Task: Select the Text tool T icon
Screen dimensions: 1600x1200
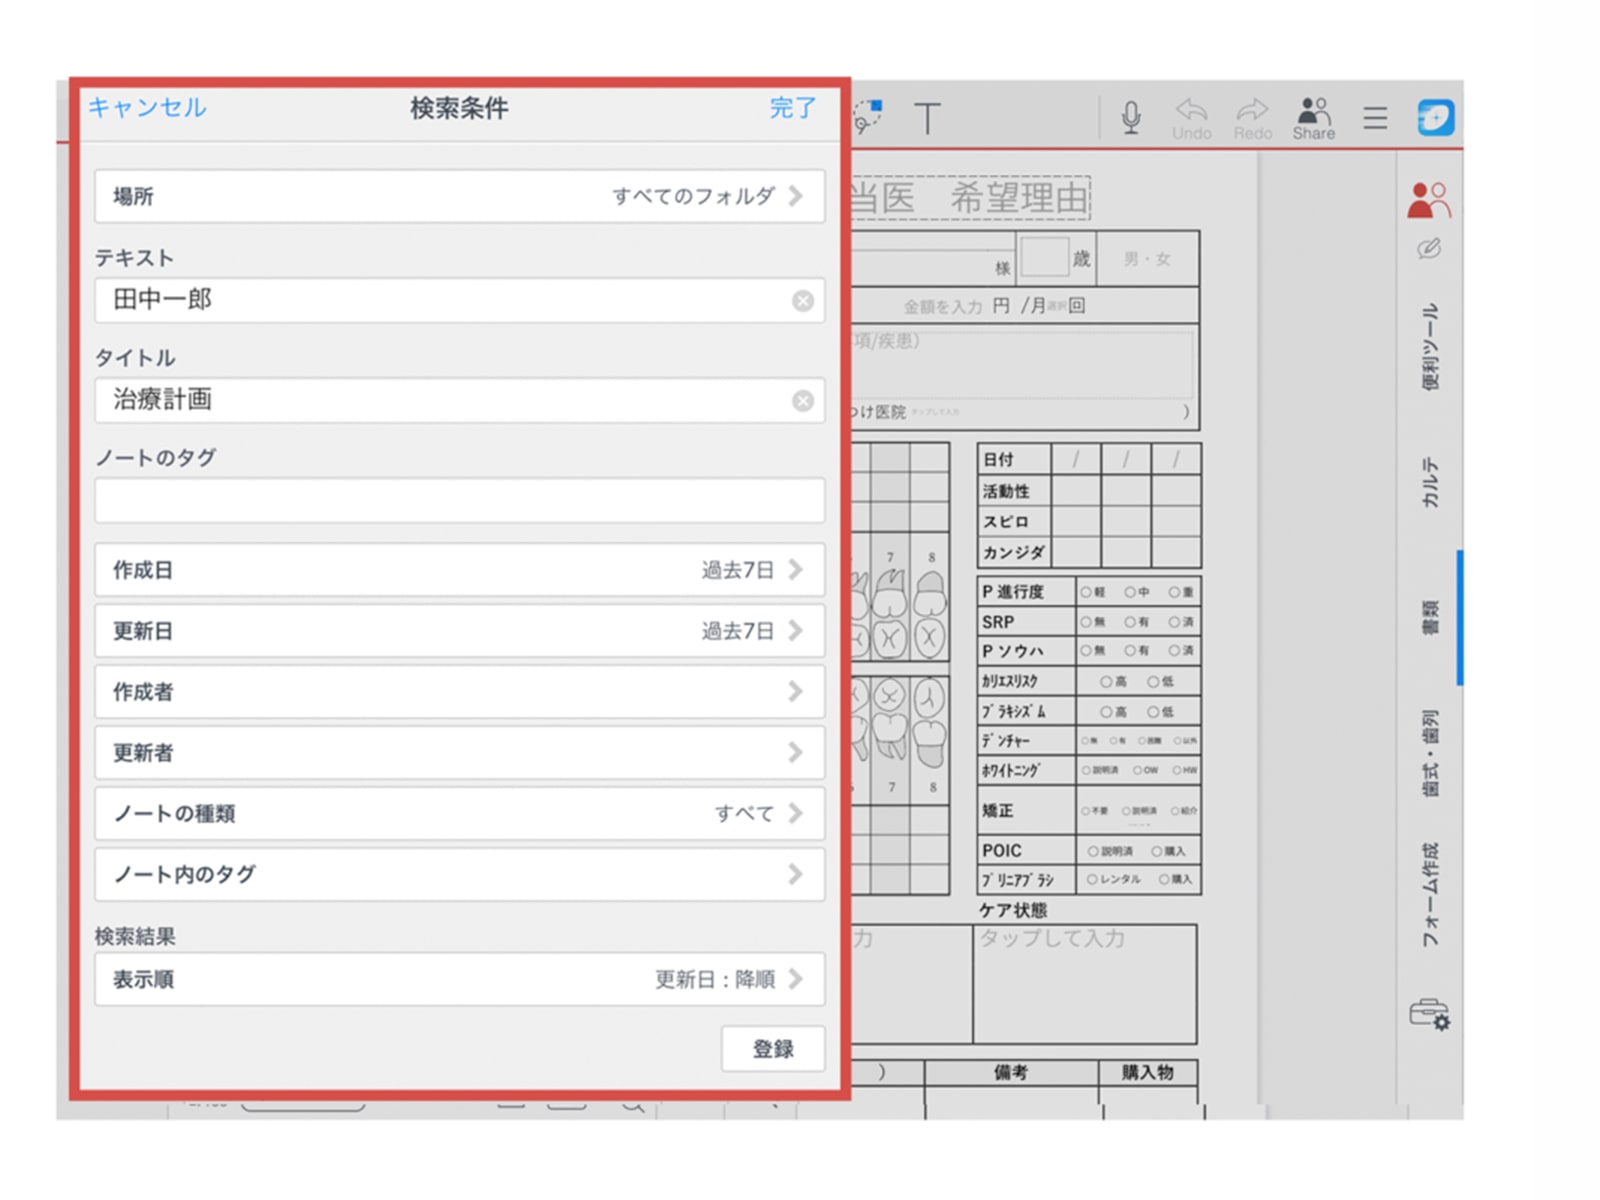Action: [927, 118]
